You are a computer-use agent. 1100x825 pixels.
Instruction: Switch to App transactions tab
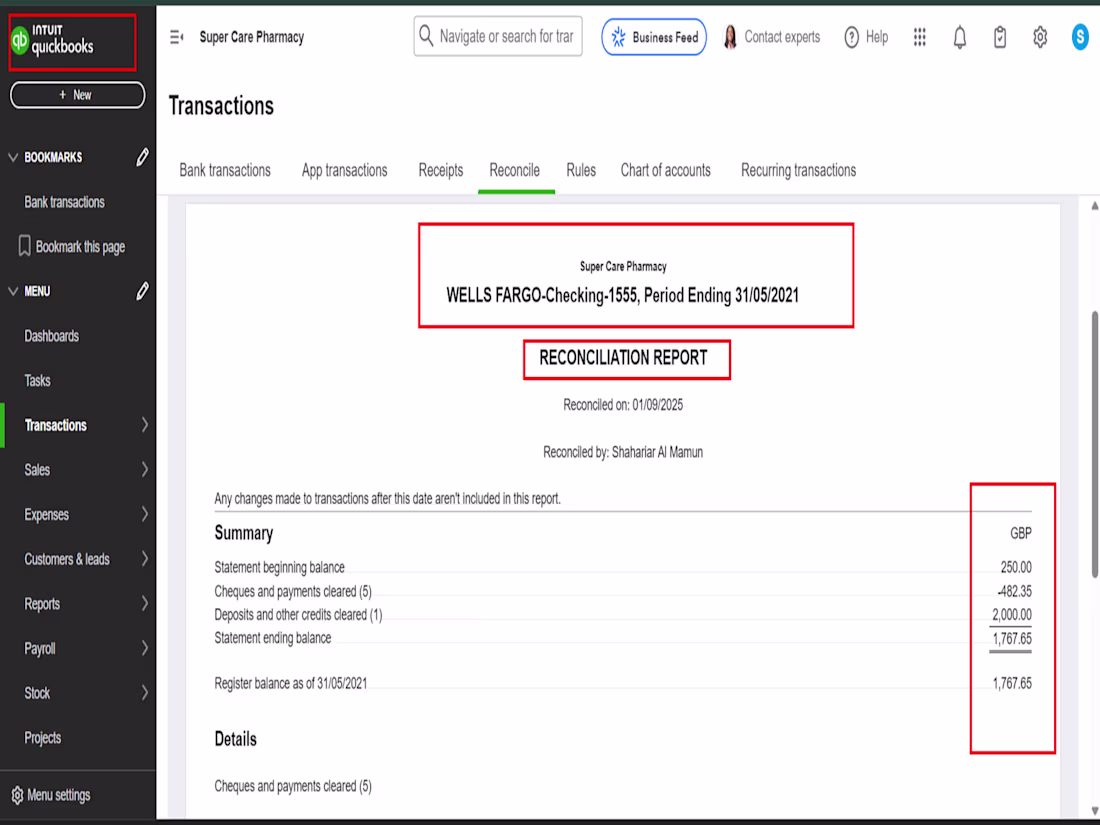click(x=344, y=170)
